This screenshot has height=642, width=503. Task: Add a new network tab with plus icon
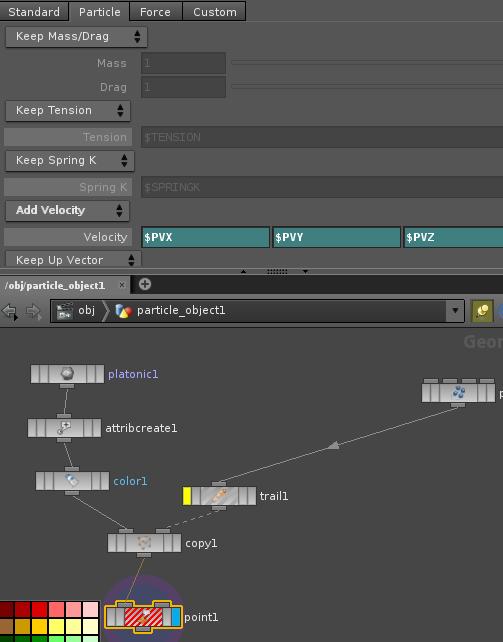pos(145,284)
